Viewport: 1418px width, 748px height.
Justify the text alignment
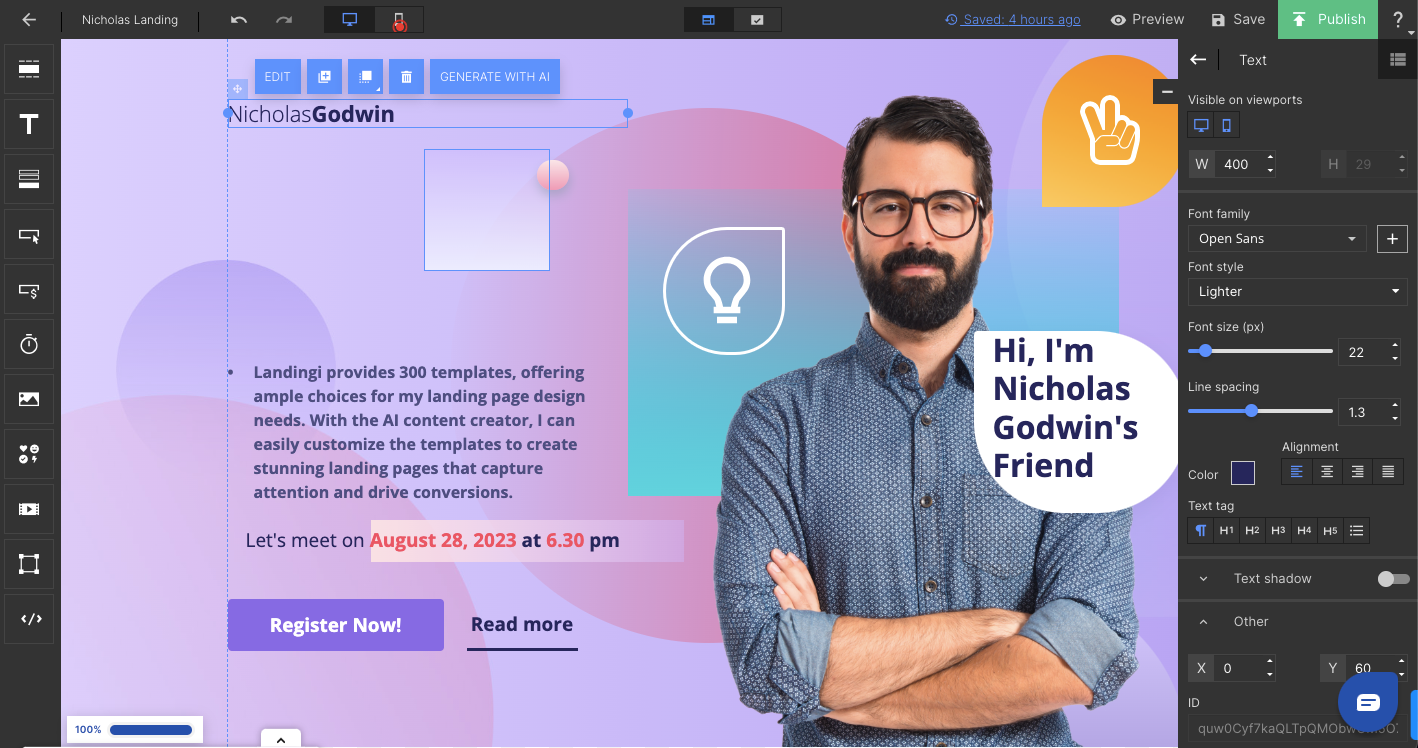tap(1388, 472)
